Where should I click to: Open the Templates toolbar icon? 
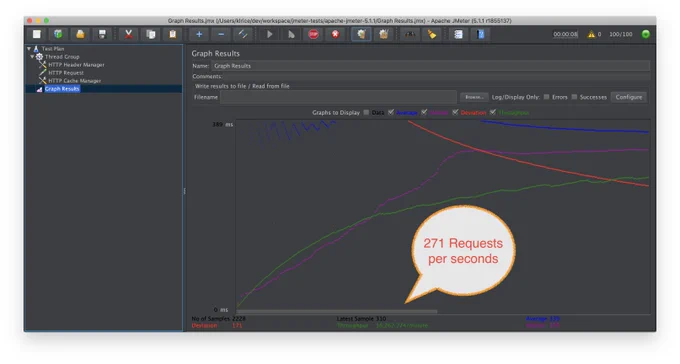point(58,34)
